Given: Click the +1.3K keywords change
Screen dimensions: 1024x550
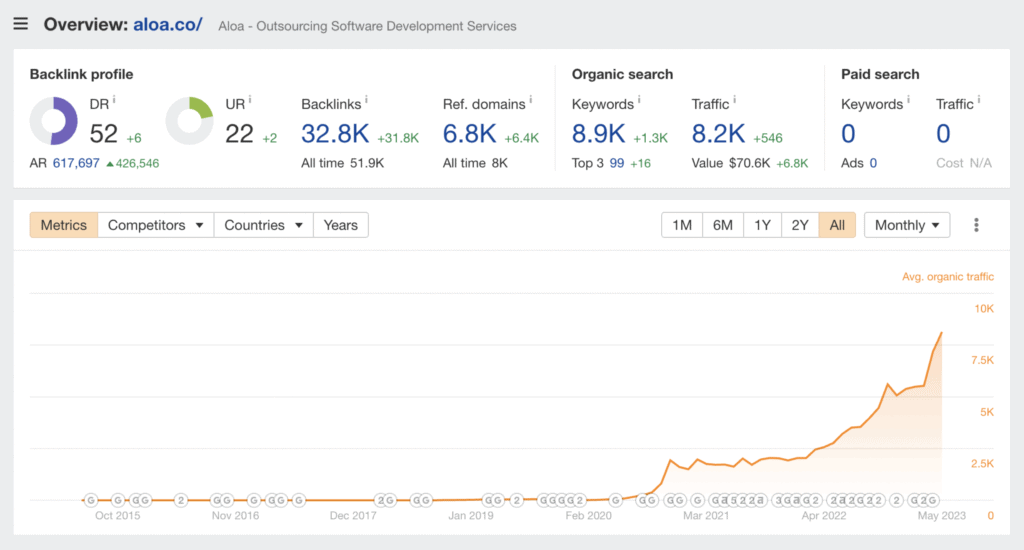Looking at the screenshot, I should coord(650,138).
